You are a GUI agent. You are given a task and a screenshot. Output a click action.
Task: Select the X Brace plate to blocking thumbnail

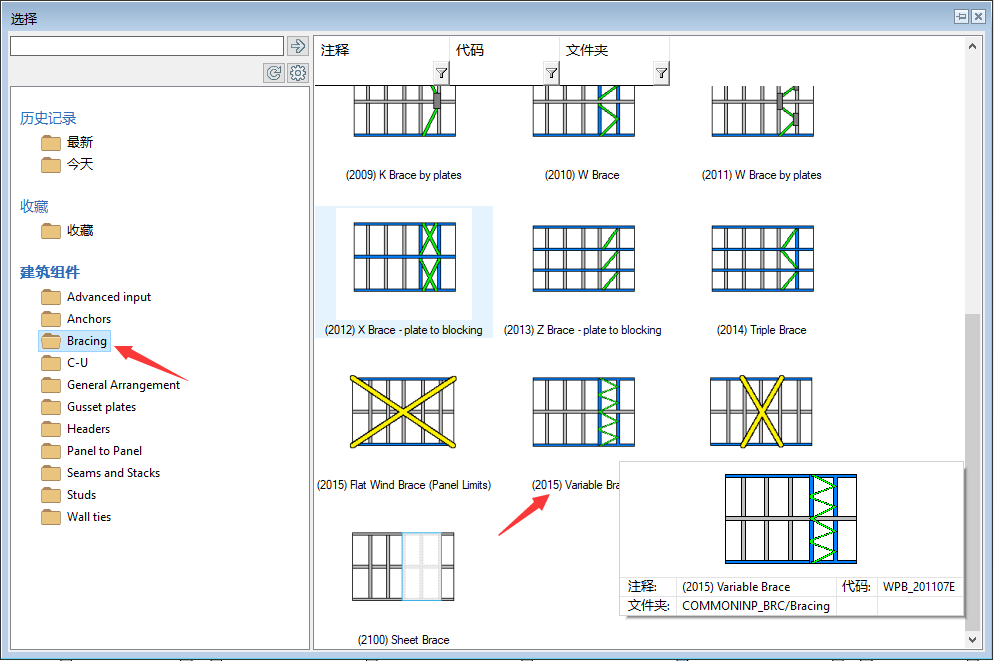point(404,257)
